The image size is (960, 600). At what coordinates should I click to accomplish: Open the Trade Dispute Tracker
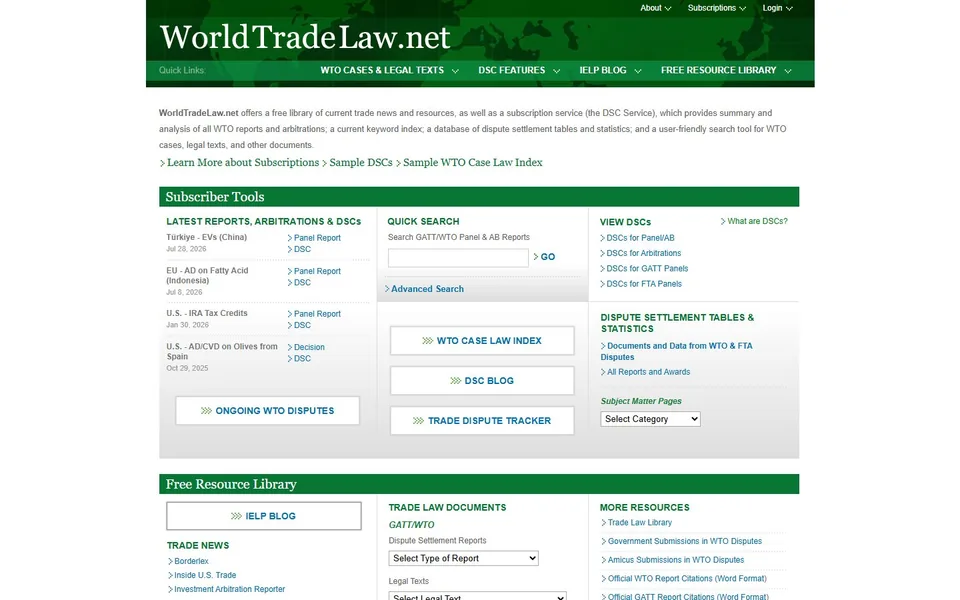point(482,421)
